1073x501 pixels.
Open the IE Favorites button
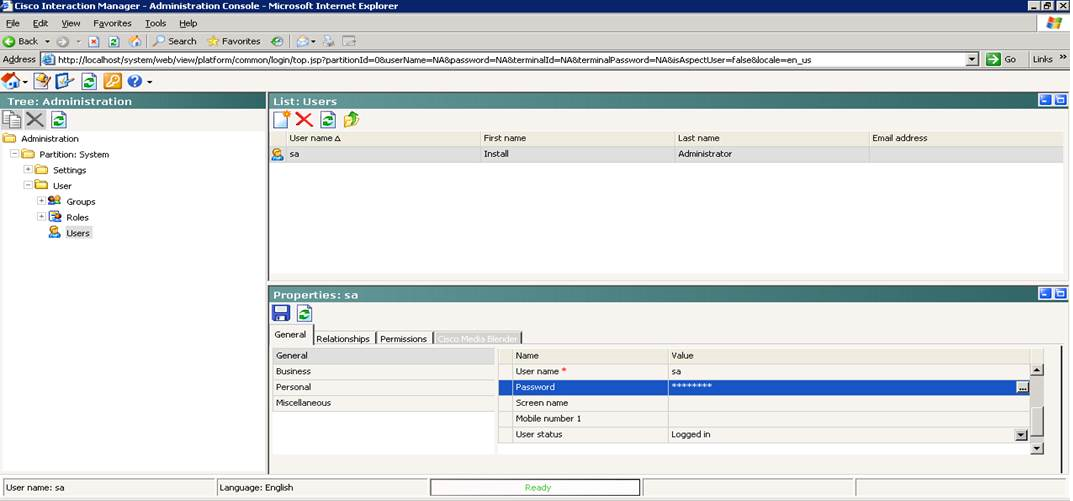click(x=233, y=41)
